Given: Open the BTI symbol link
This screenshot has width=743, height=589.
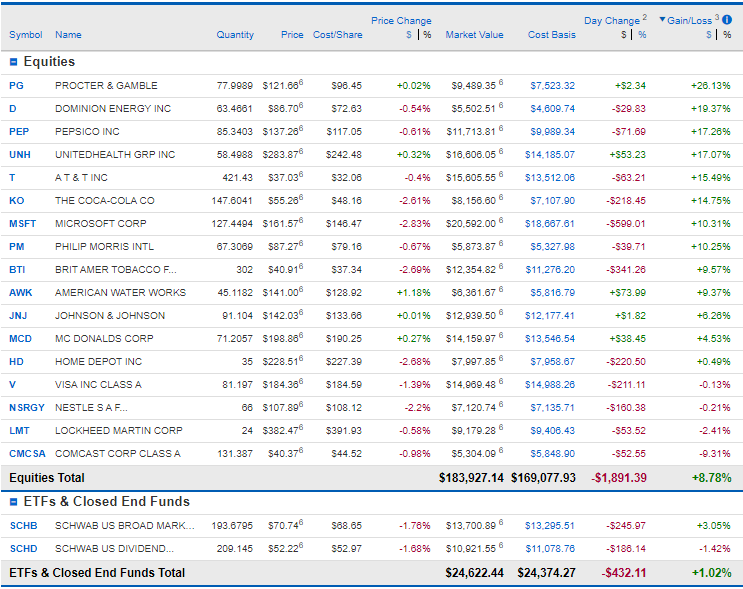Looking at the screenshot, I should pos(17,270).
